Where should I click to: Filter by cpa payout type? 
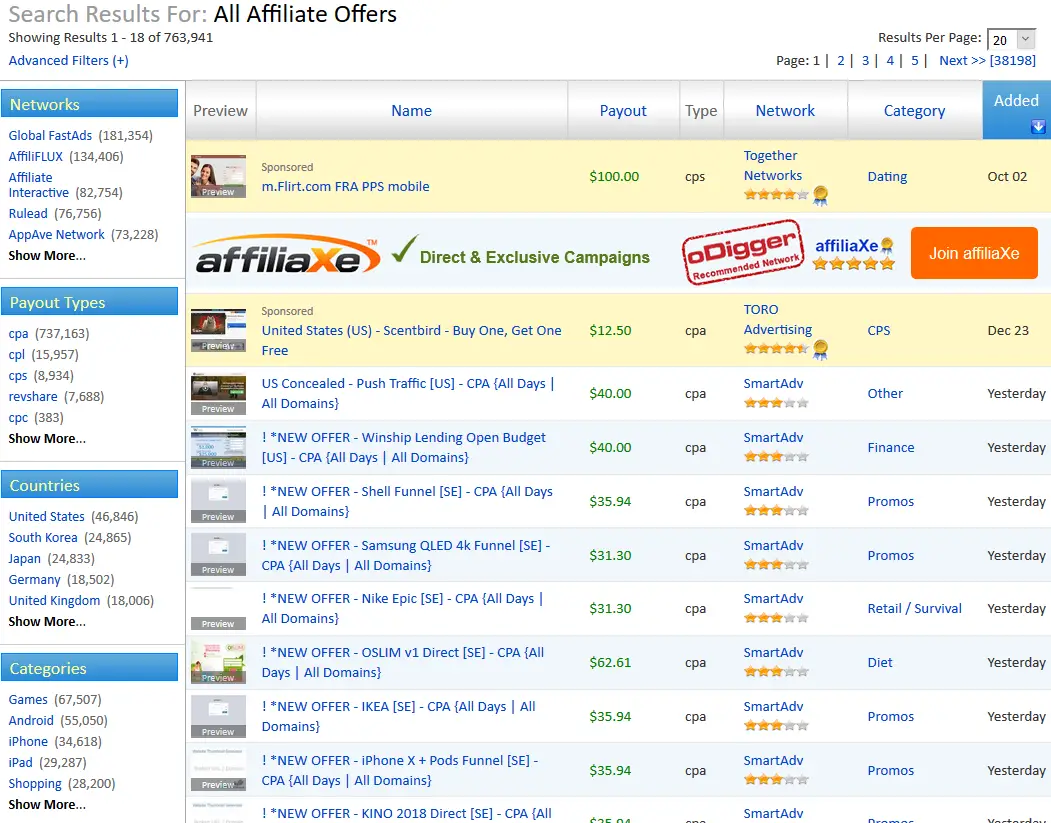coord(18,334)
